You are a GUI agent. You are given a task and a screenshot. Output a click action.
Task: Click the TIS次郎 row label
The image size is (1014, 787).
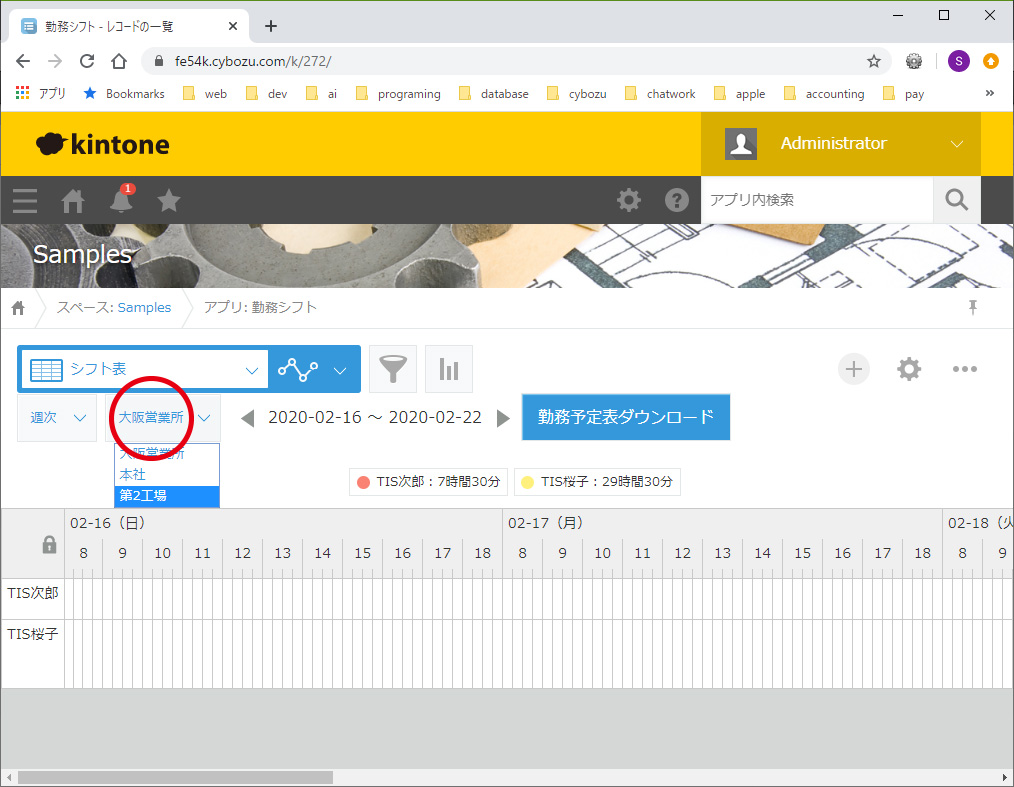(x=32, y=593)
